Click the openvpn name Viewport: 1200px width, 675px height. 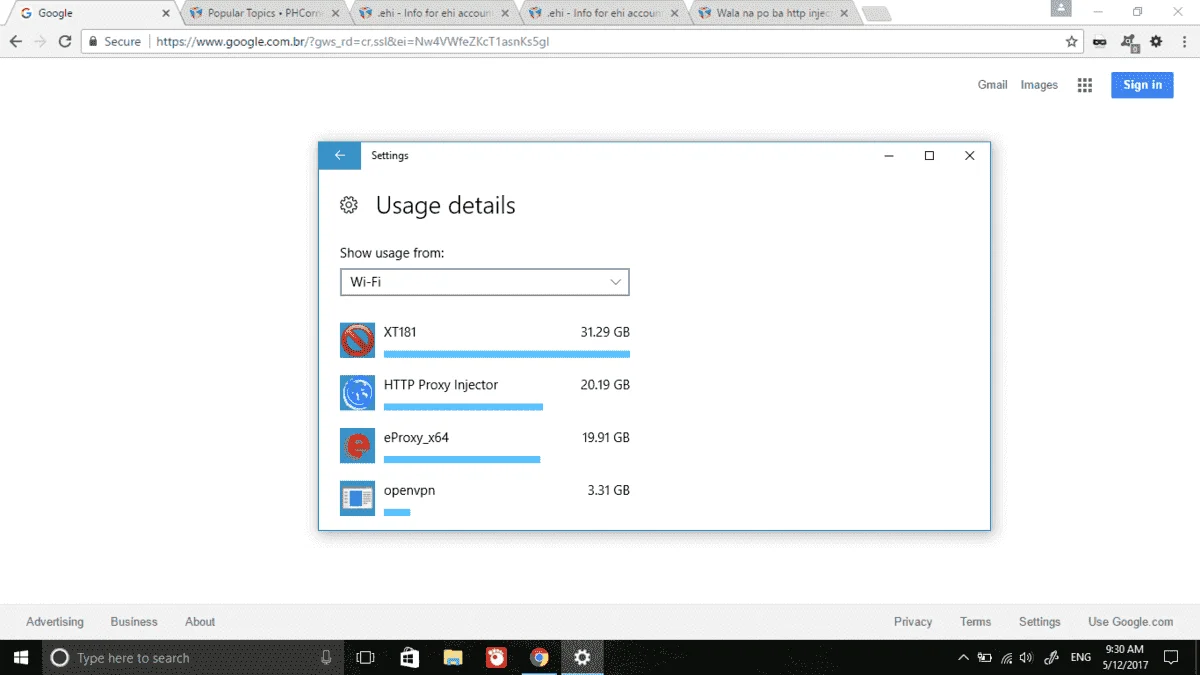409,491
